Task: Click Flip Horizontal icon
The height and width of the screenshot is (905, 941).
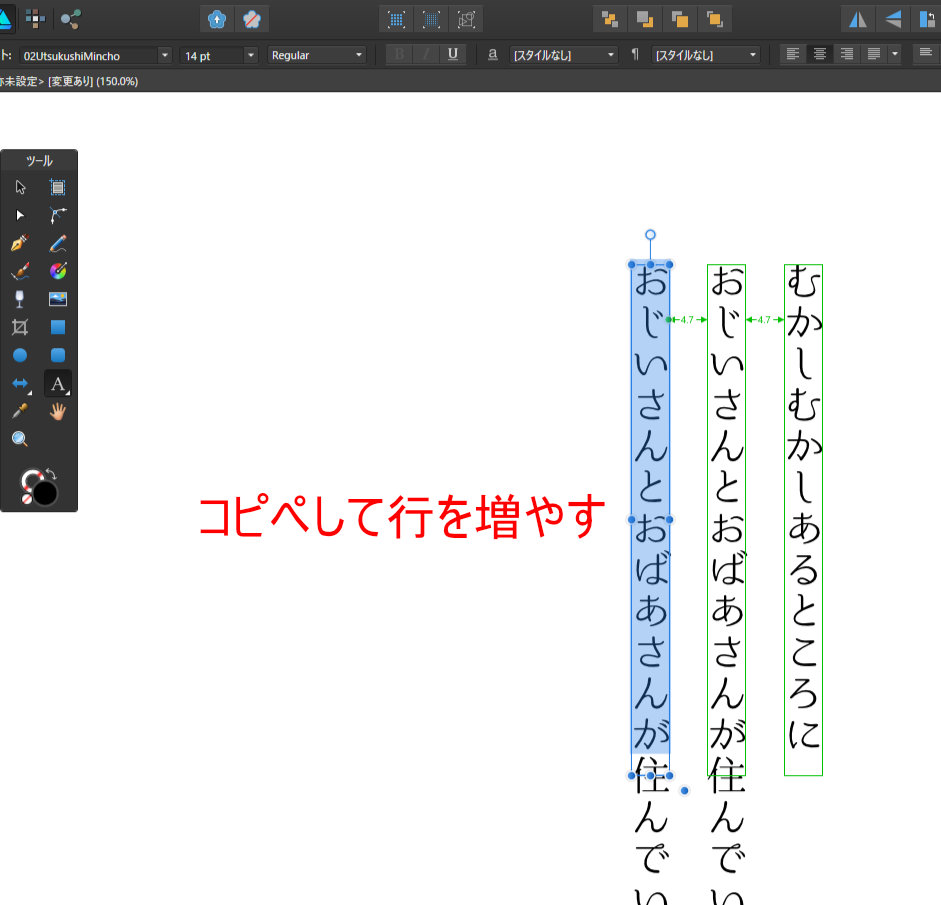Action: pyautogui.click(x=858, y=20)
